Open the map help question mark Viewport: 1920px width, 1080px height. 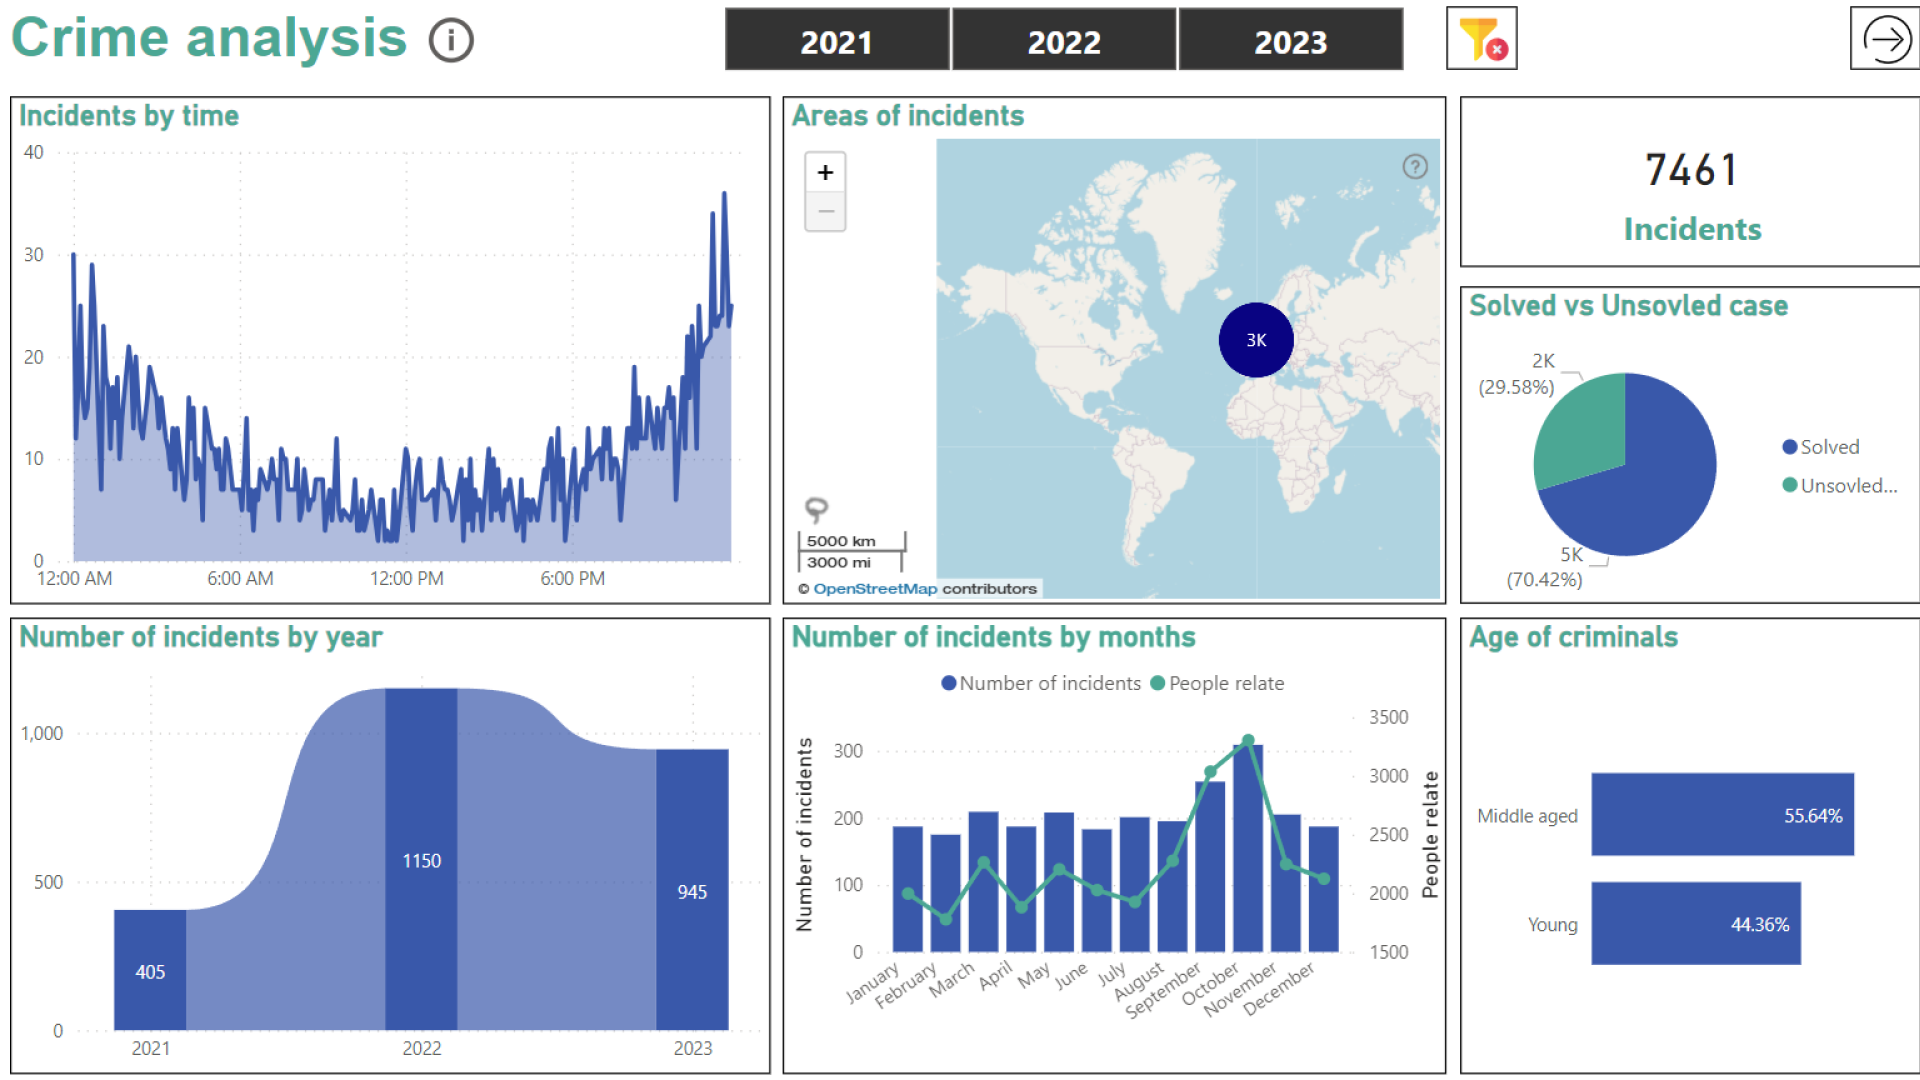click(x=1415, y=166)
